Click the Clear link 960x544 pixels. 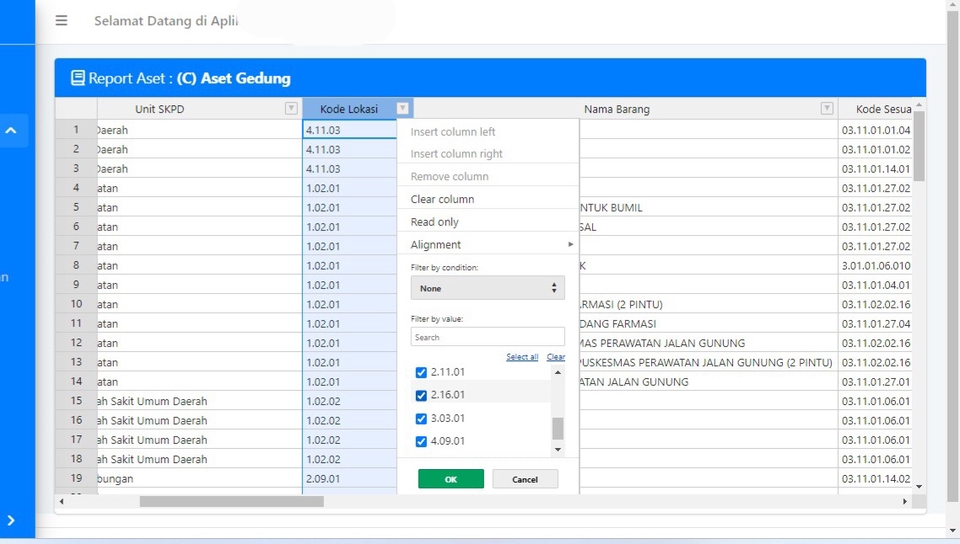[x=556, y=357]
